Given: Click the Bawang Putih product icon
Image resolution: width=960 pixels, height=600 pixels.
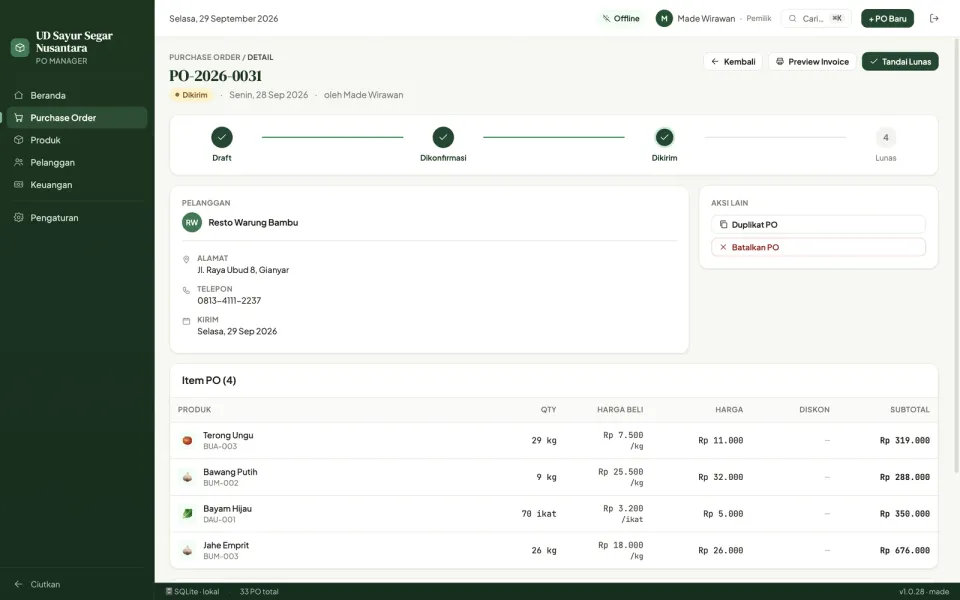Looking at the screenshot, I should (x=187, y=477).
